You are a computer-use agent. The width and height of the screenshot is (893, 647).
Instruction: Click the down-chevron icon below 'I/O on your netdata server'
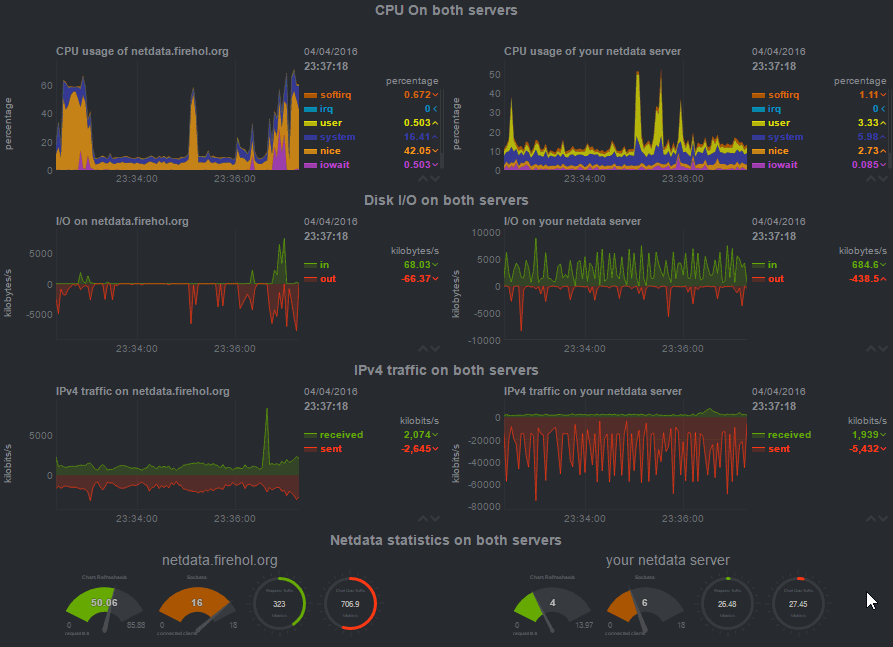point(882,348)
